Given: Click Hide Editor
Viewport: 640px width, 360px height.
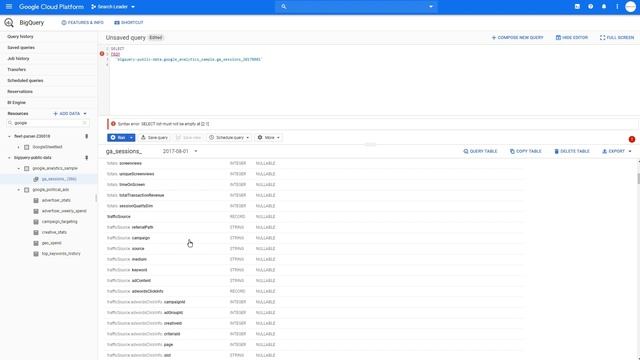Looking at the screenshot, I should (572, 38).
